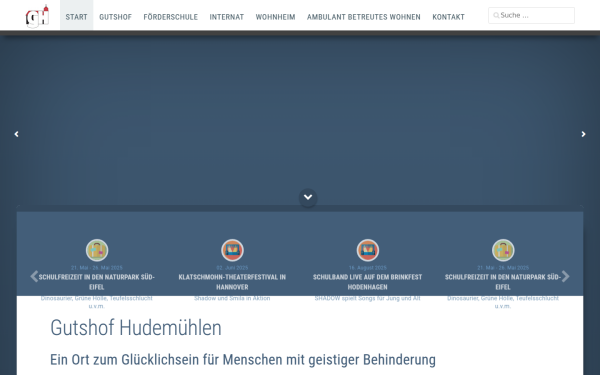Click the magnifier search icon
This screenshot has width=600, height=375.
click(x=496, y=15)
